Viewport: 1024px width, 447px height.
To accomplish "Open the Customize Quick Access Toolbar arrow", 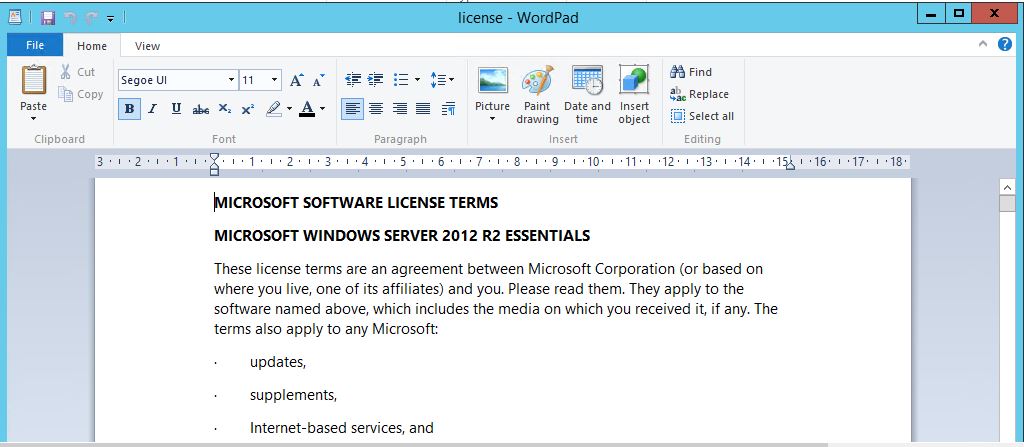I will 110,18.
